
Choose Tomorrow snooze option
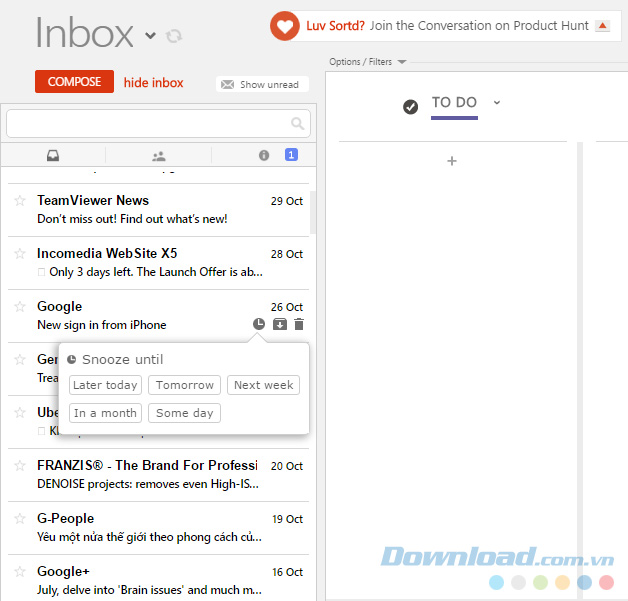[x=184, y=385]
